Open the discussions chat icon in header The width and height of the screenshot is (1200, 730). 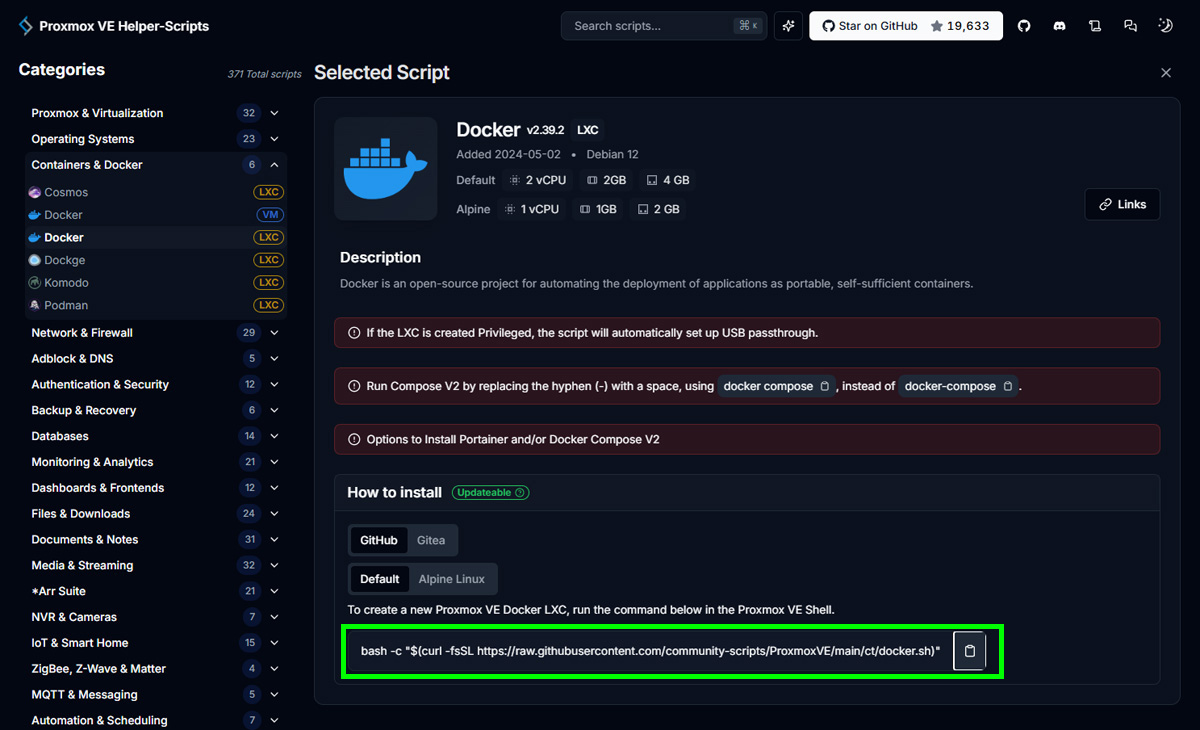point(1130,26)
